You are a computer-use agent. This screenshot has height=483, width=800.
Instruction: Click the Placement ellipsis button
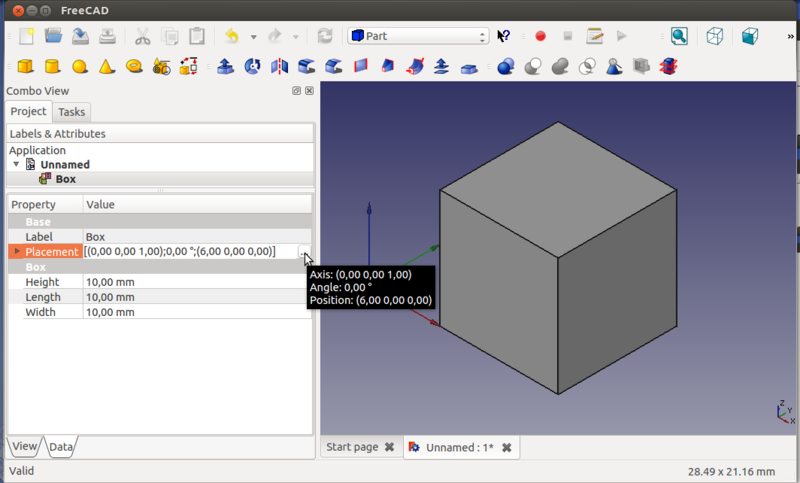tap(304, 252)
